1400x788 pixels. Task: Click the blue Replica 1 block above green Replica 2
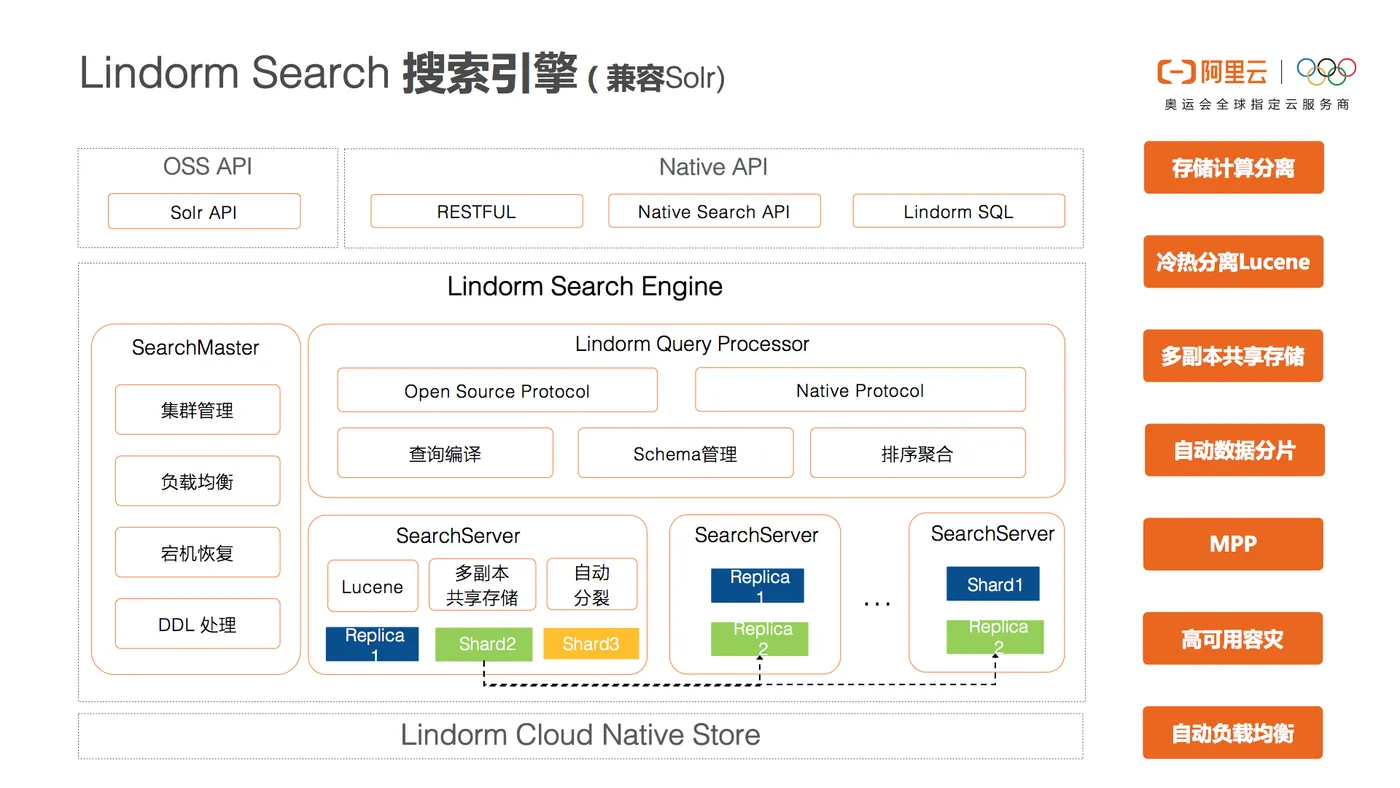tap(757, 585)
